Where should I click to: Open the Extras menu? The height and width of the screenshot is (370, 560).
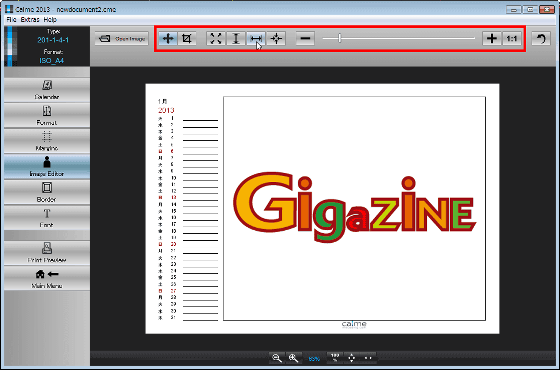[x=30, y=20]
